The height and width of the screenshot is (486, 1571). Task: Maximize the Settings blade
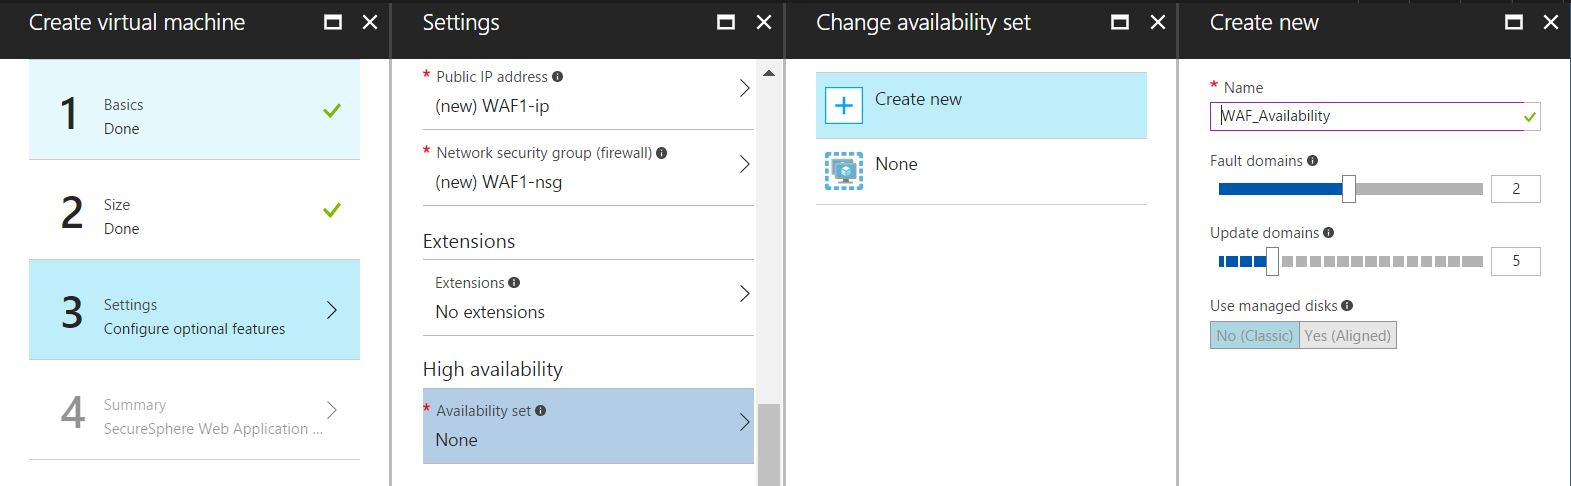coord(727,22)
